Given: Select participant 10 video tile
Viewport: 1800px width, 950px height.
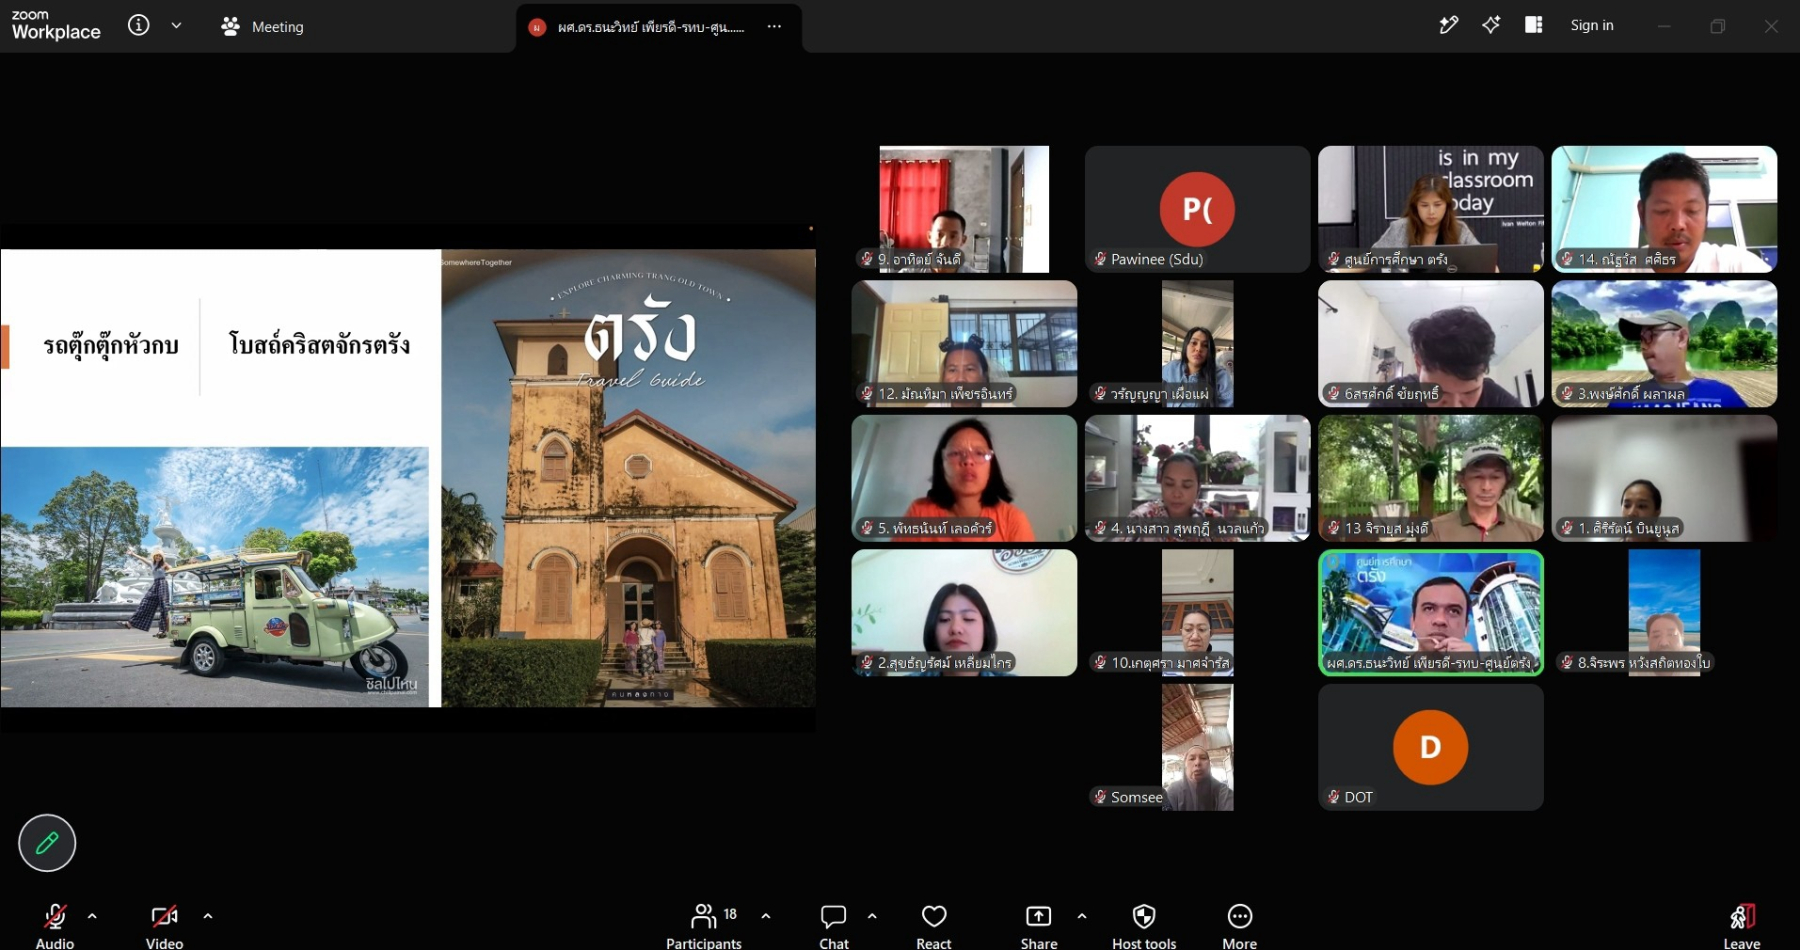Looking at the screenshot, I should point(1197,613).
